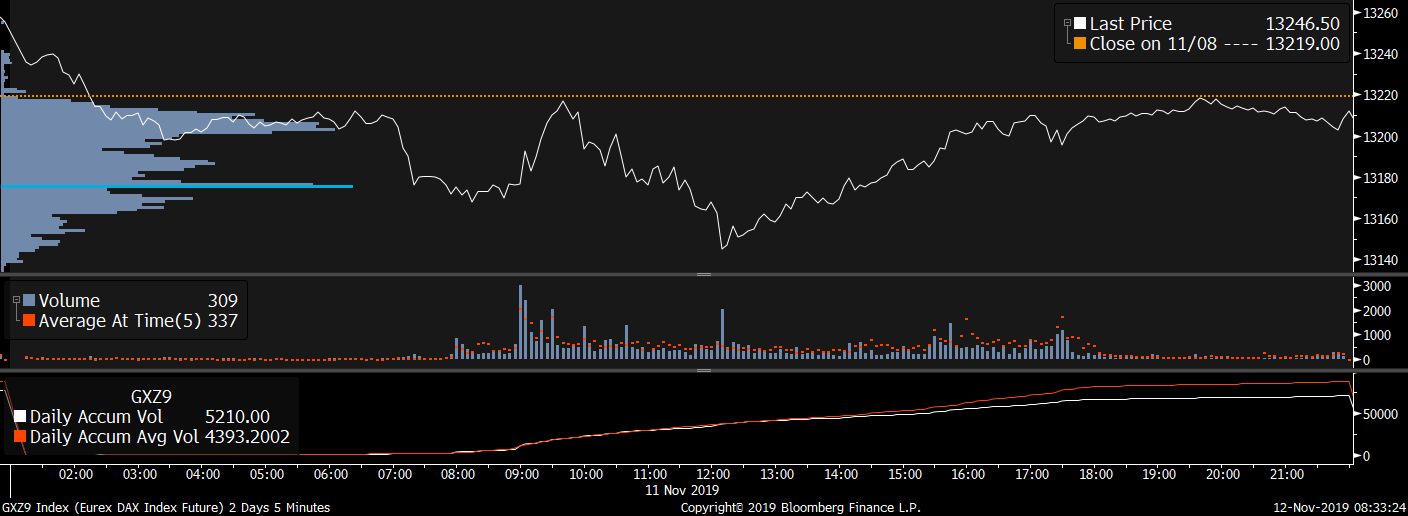Click the 12-Nov-2019 08:33:24 timestamp
Image resolution: width=1408 pixels, height=516 pixels.
point(1338,508)
